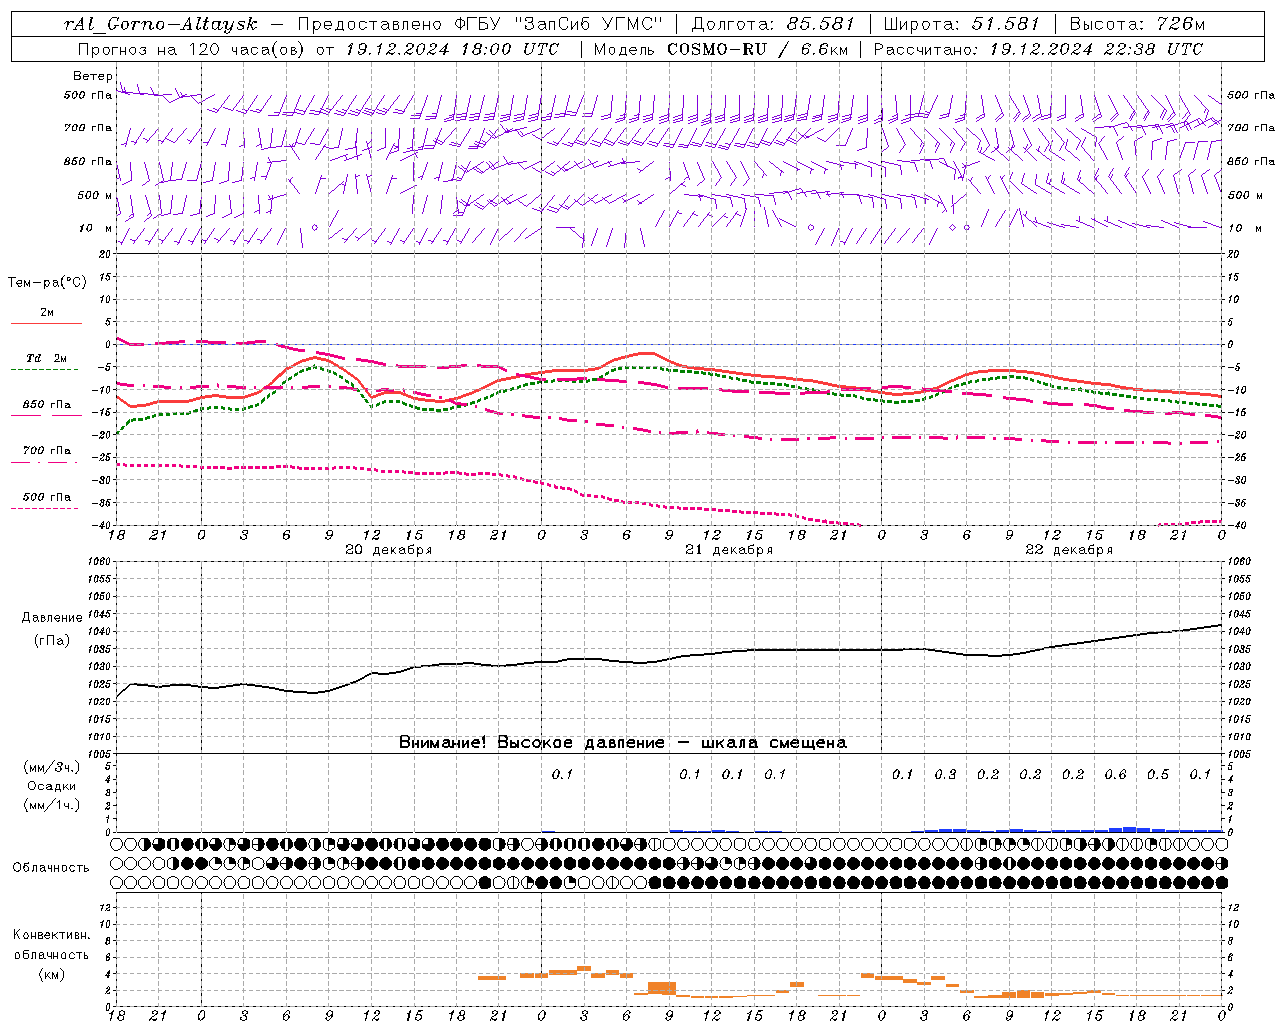The width and height of the screenshot is (1280, 1024).
Task: Click the forecast start 19.12.2024 18:00 UTC
Action: click(452, 49)
